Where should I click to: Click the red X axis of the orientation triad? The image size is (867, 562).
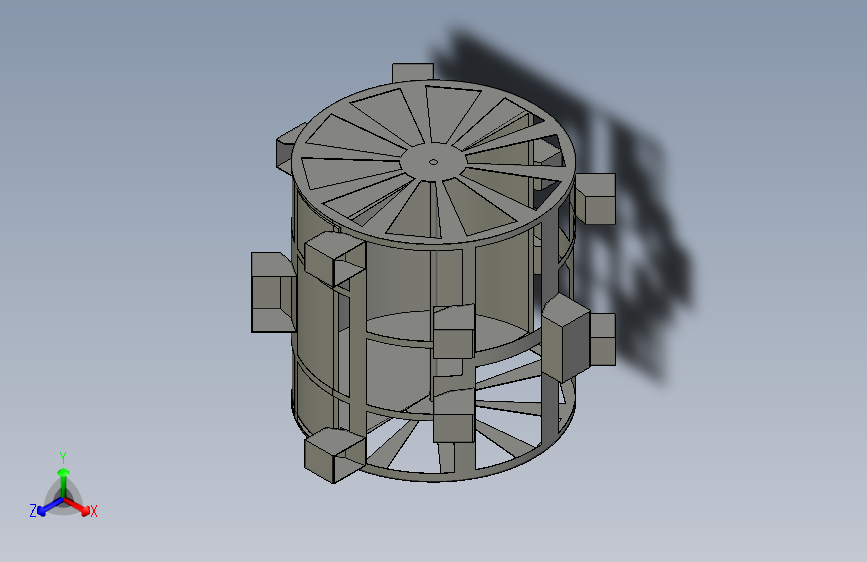(x=77, y=506)
